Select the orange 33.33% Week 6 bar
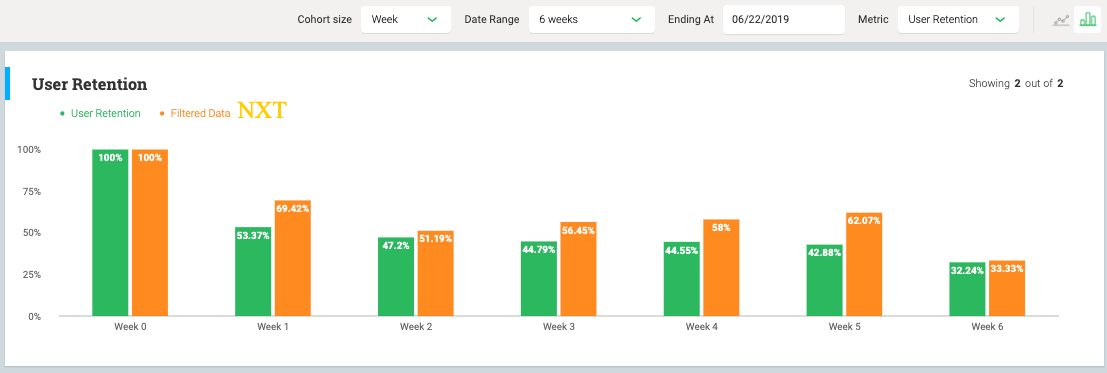 (x=1007, y=288)
